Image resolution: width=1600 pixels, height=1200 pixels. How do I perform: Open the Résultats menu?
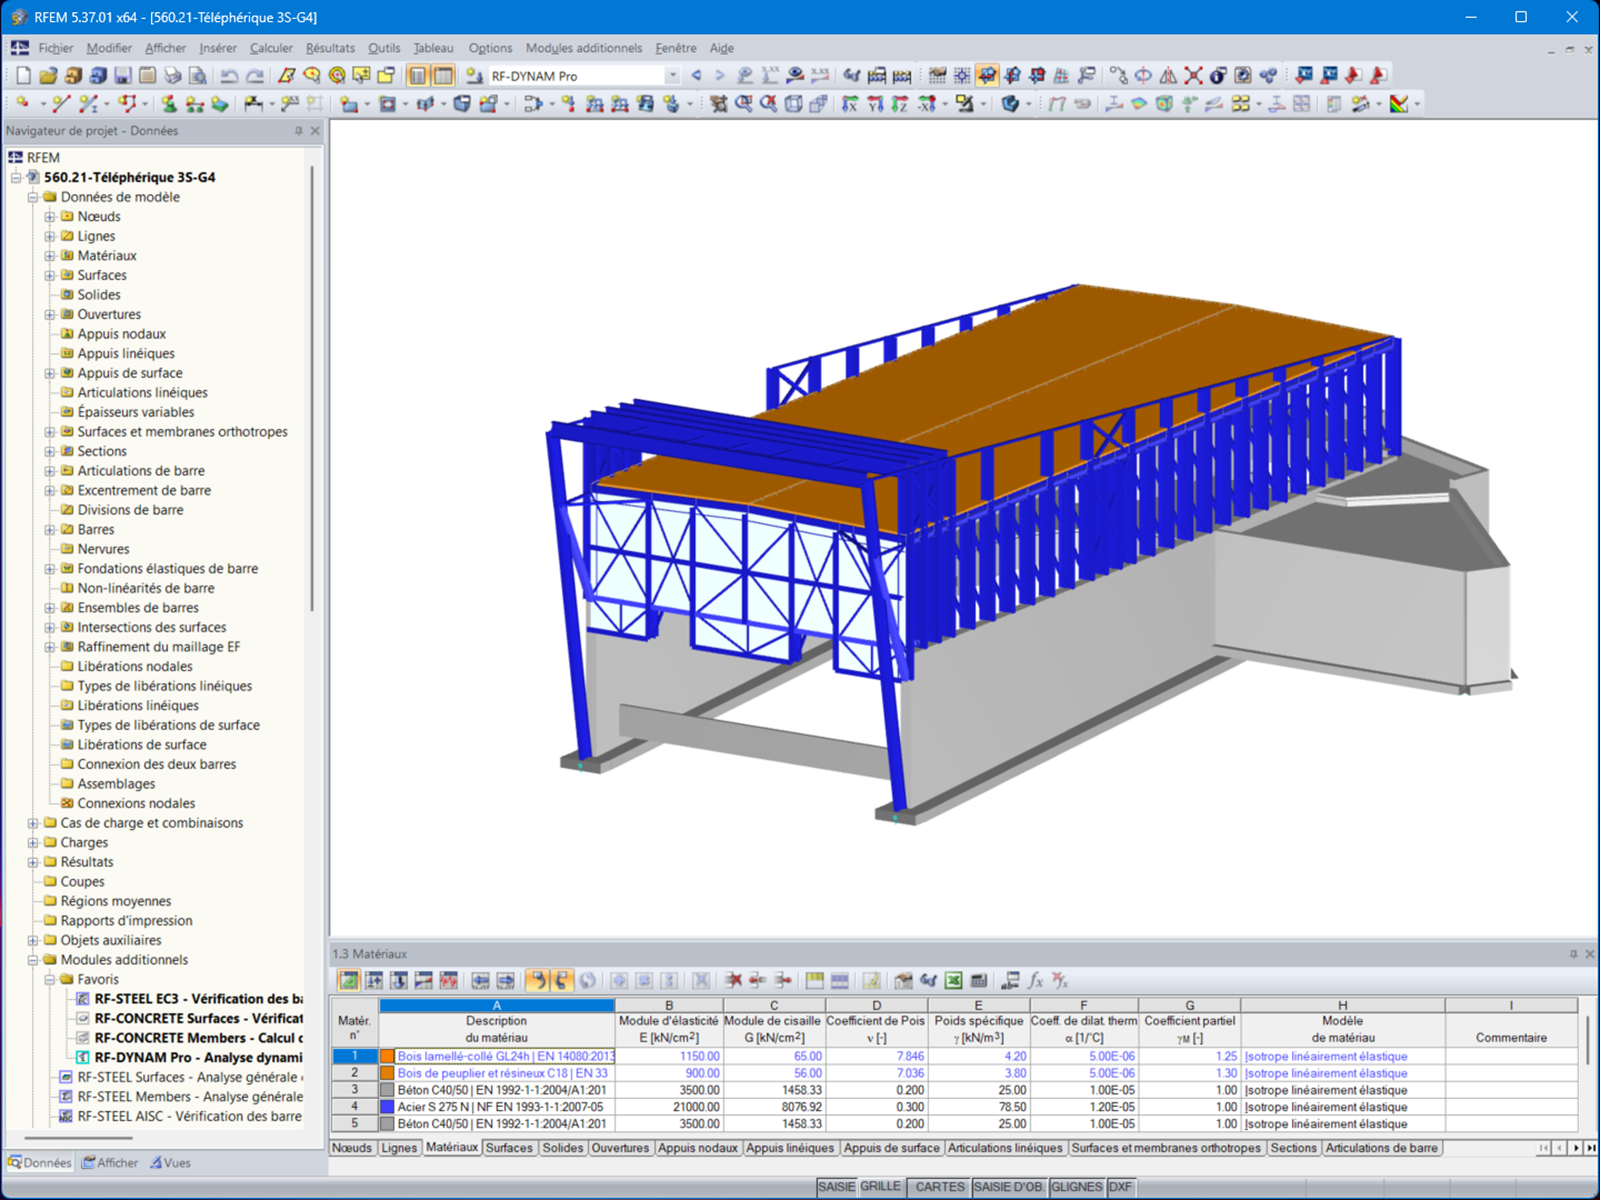pyautogui.click(x=330, y=48)
